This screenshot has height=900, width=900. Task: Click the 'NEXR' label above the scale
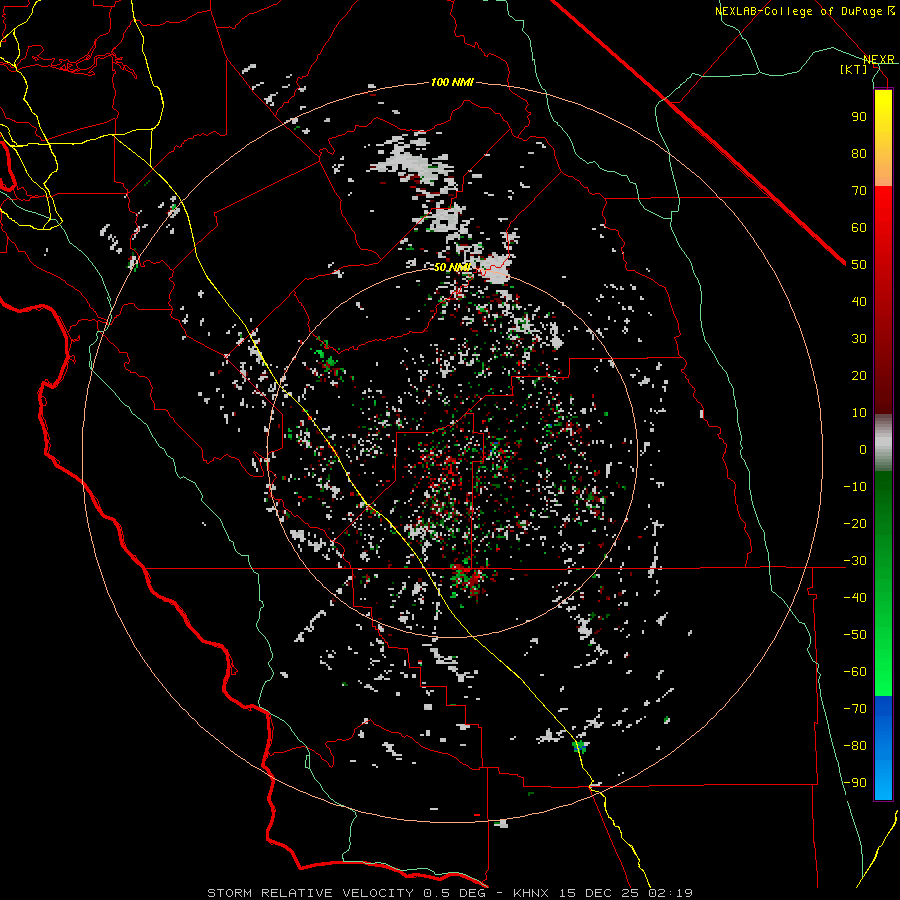pos(879,60)
